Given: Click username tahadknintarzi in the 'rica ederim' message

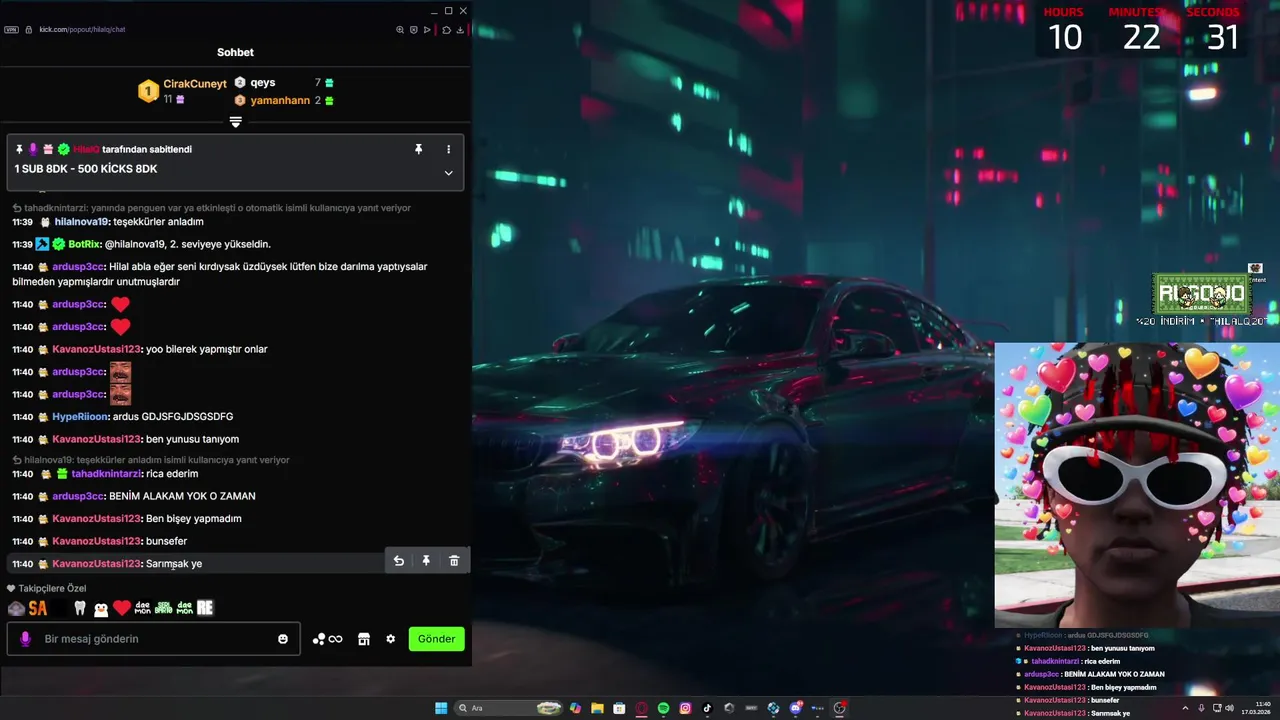Looking at the screenshot, I should click(x=106, y=474).
